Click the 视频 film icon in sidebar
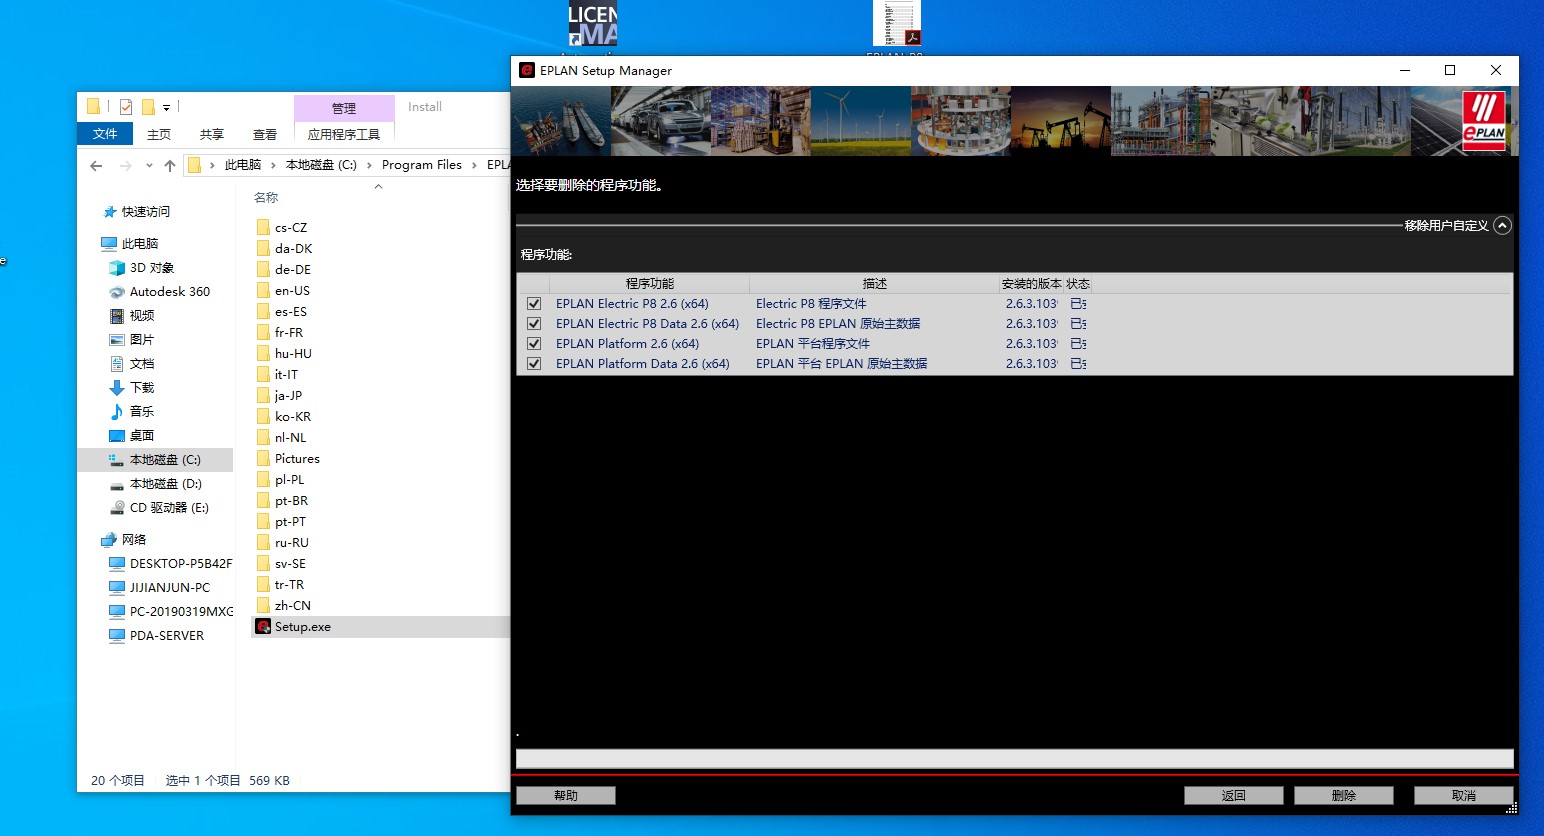The height and width of the screenshot is (836, 1544). point(117,316)
